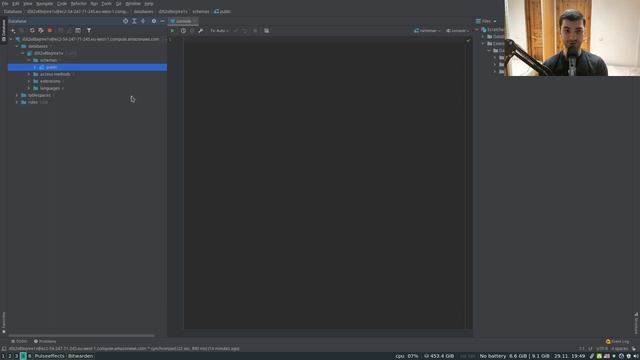Select the languages tree row
Viewport: 640px width, 360px height.
point(87,88)
